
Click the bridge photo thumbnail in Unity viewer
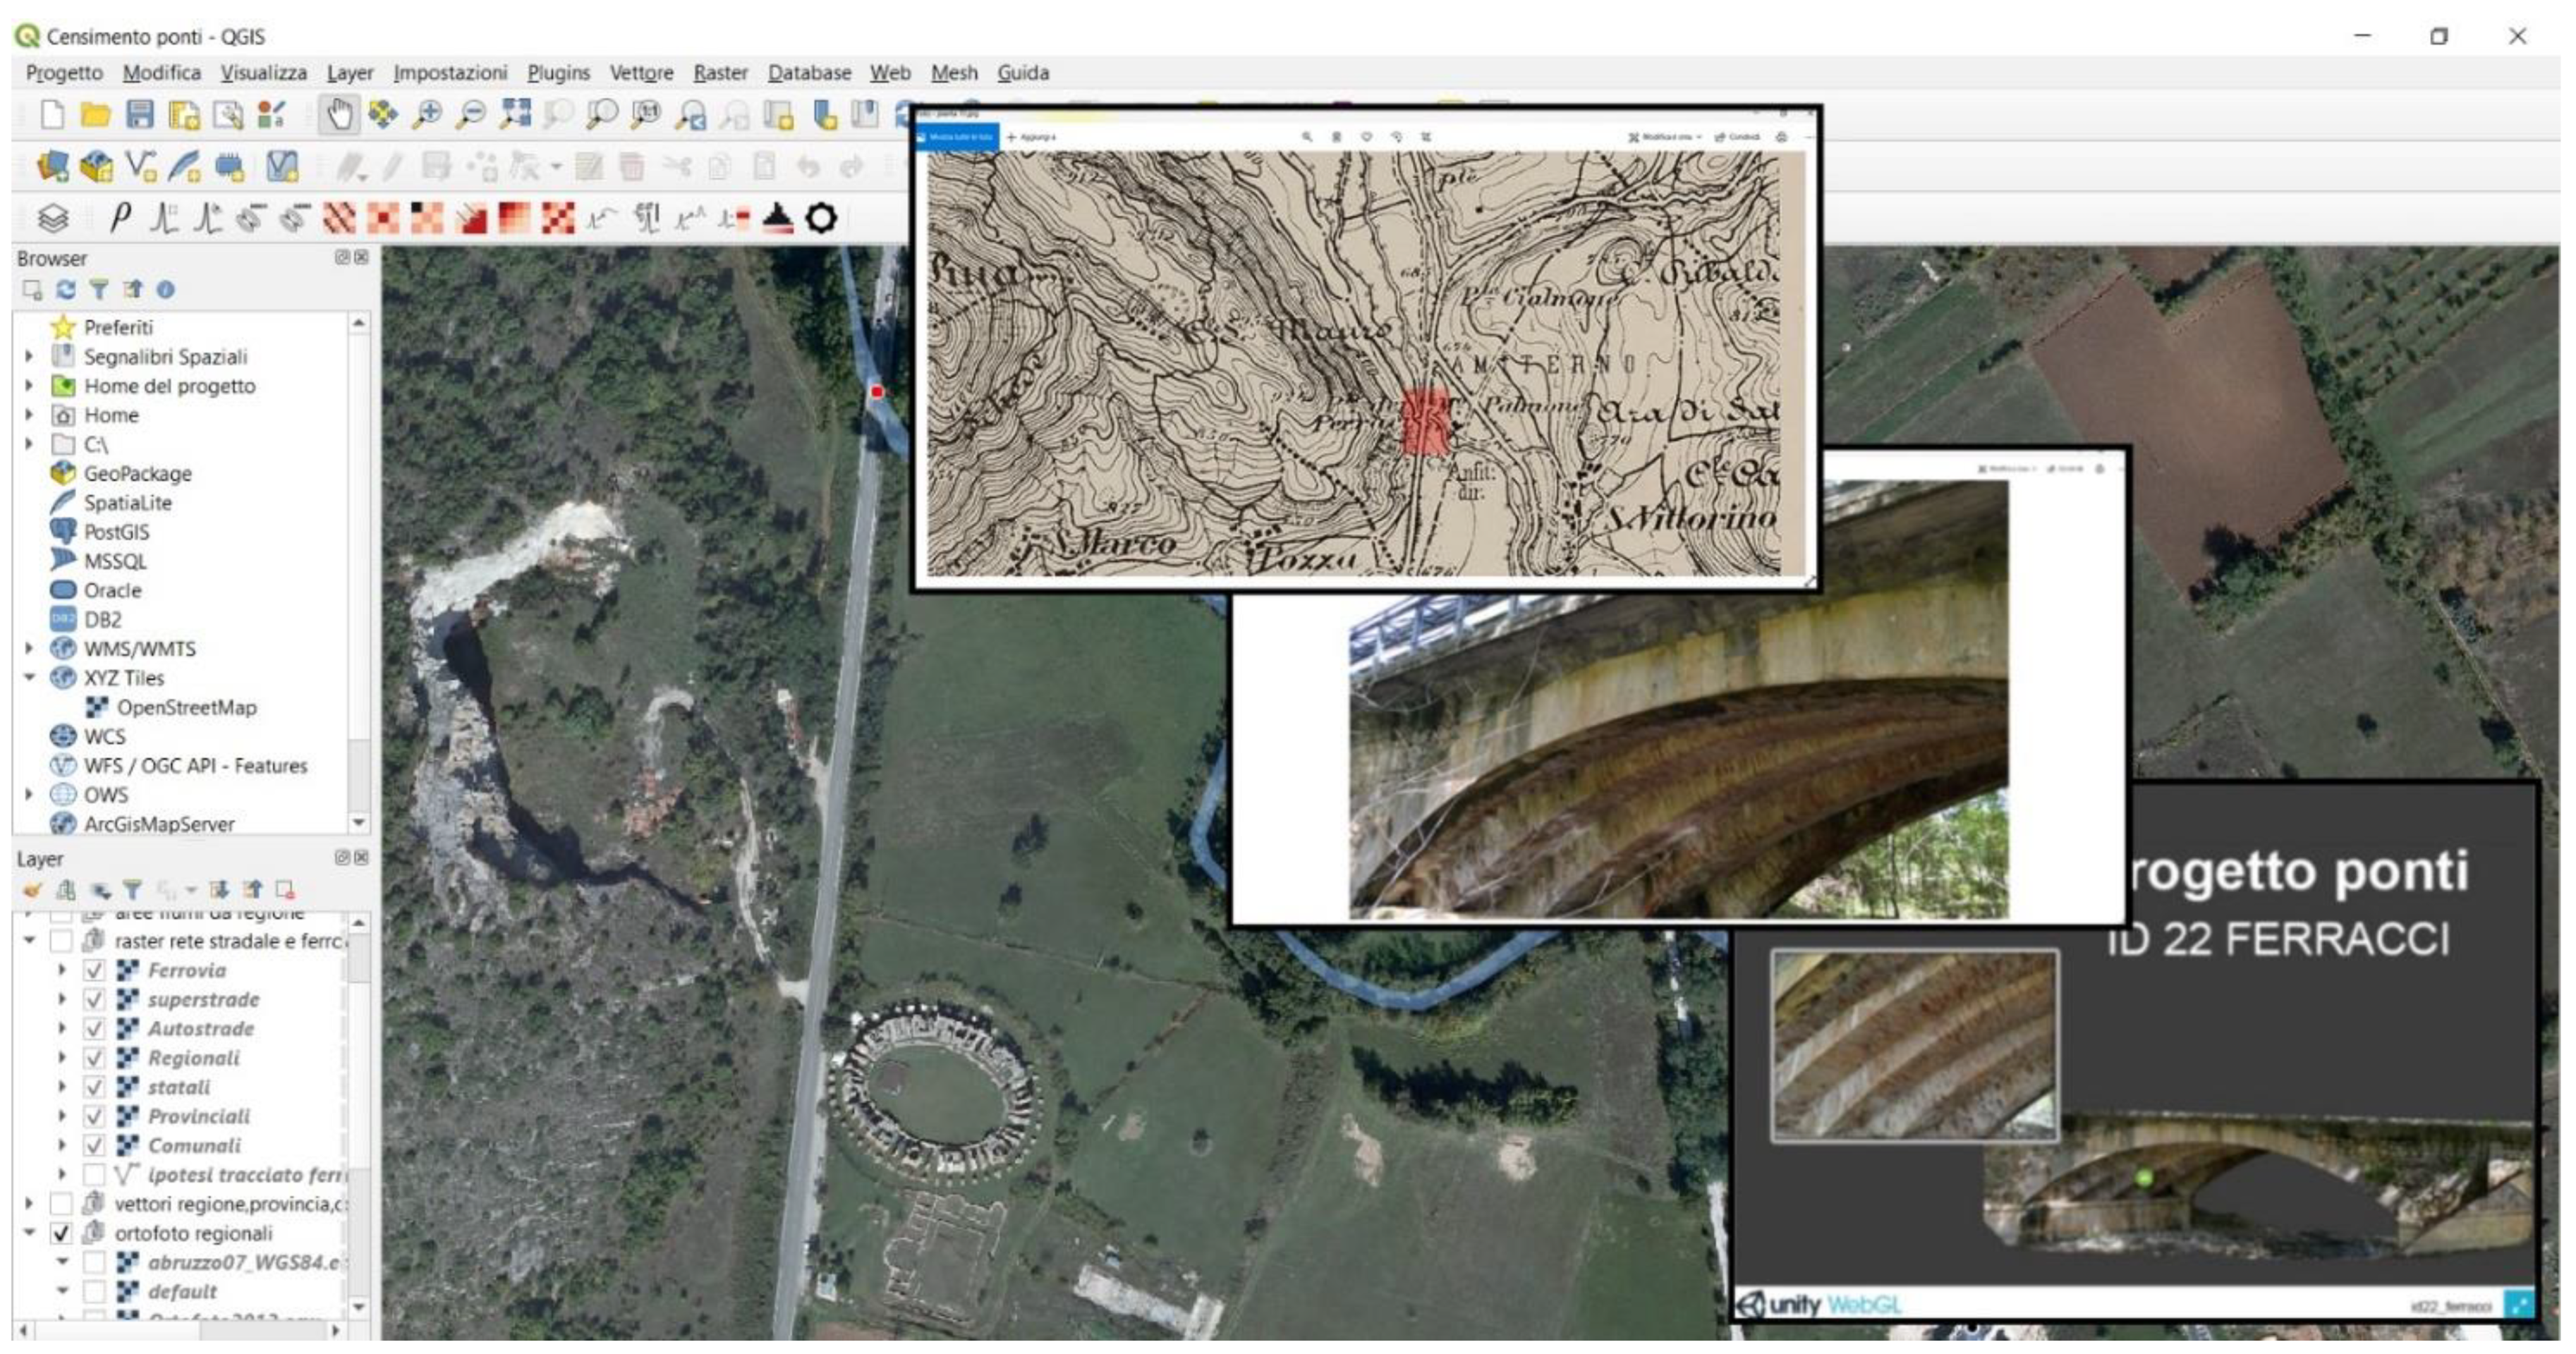(1914, 1045)
